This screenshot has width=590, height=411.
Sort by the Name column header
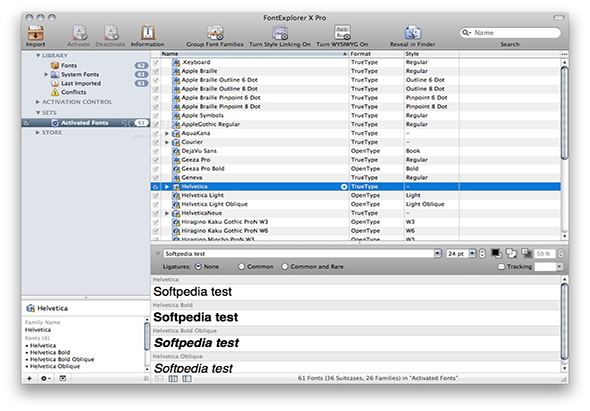click(x=254, y=54)
